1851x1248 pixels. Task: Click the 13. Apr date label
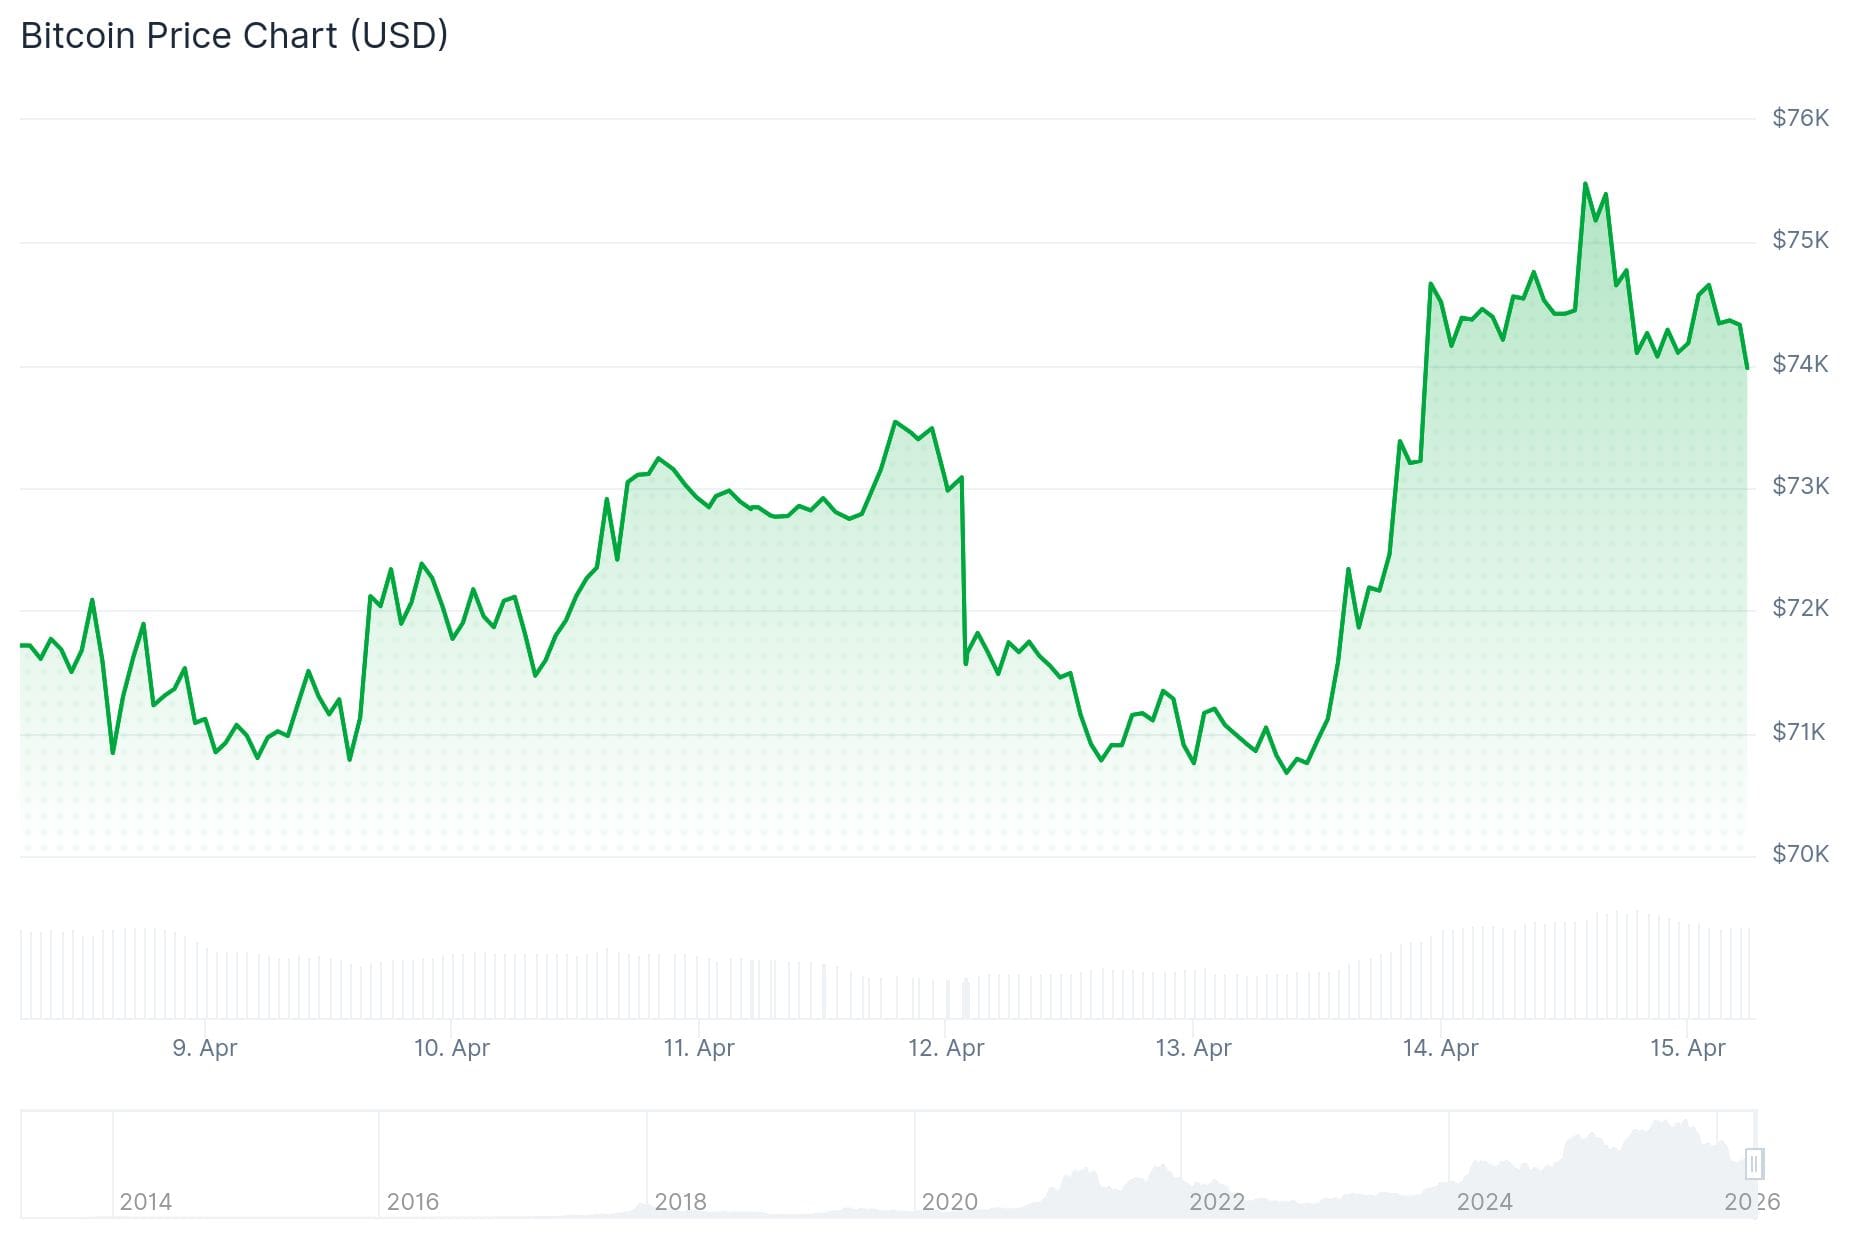point(1193,1048)
